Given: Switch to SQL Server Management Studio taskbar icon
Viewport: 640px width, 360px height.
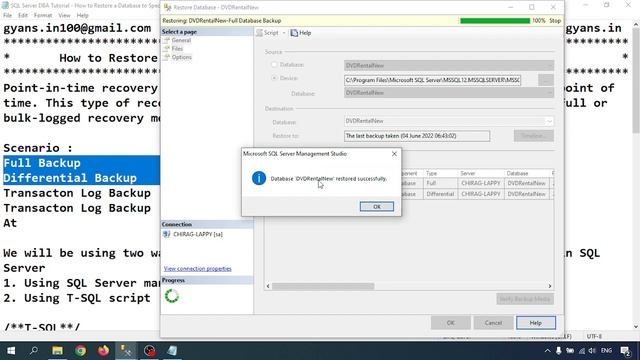Looking at the screenshot, I should (126, 351).
